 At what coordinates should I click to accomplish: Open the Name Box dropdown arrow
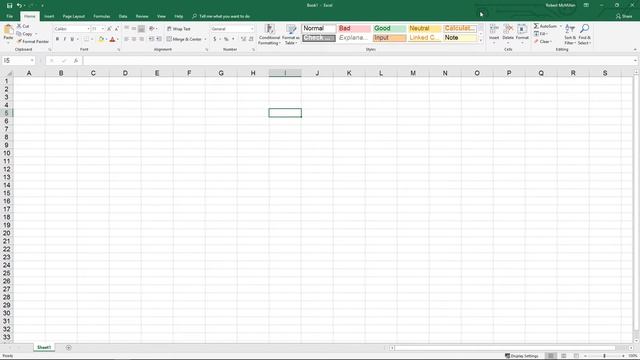click(32, 61)
